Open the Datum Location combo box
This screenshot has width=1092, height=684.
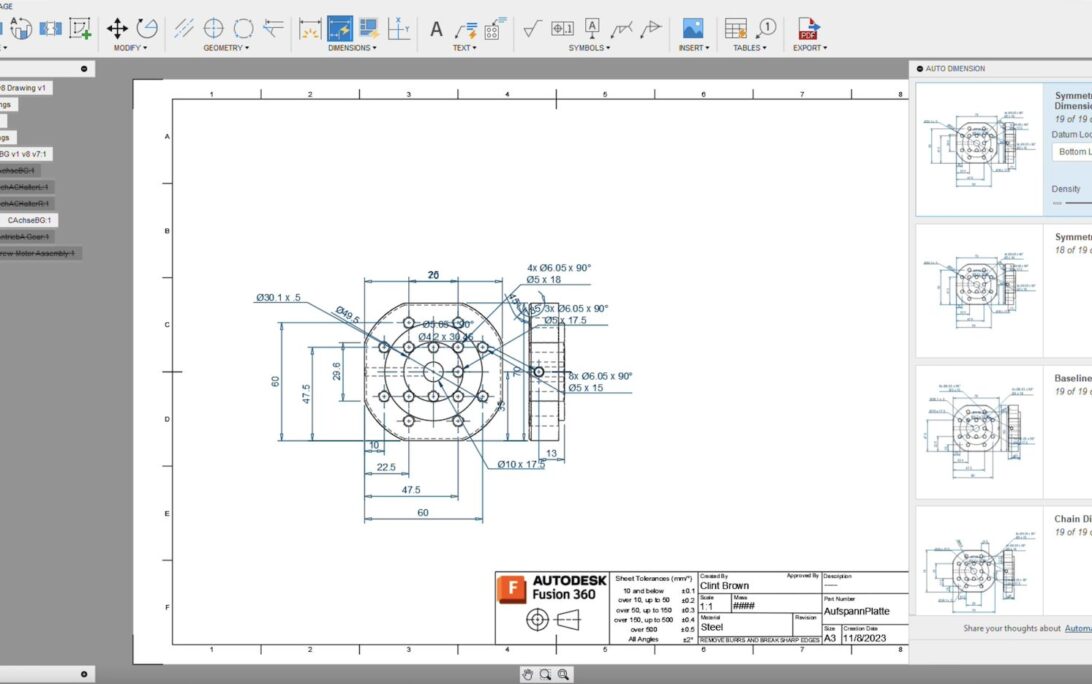pyautogui.click(x=1071, y=152)
